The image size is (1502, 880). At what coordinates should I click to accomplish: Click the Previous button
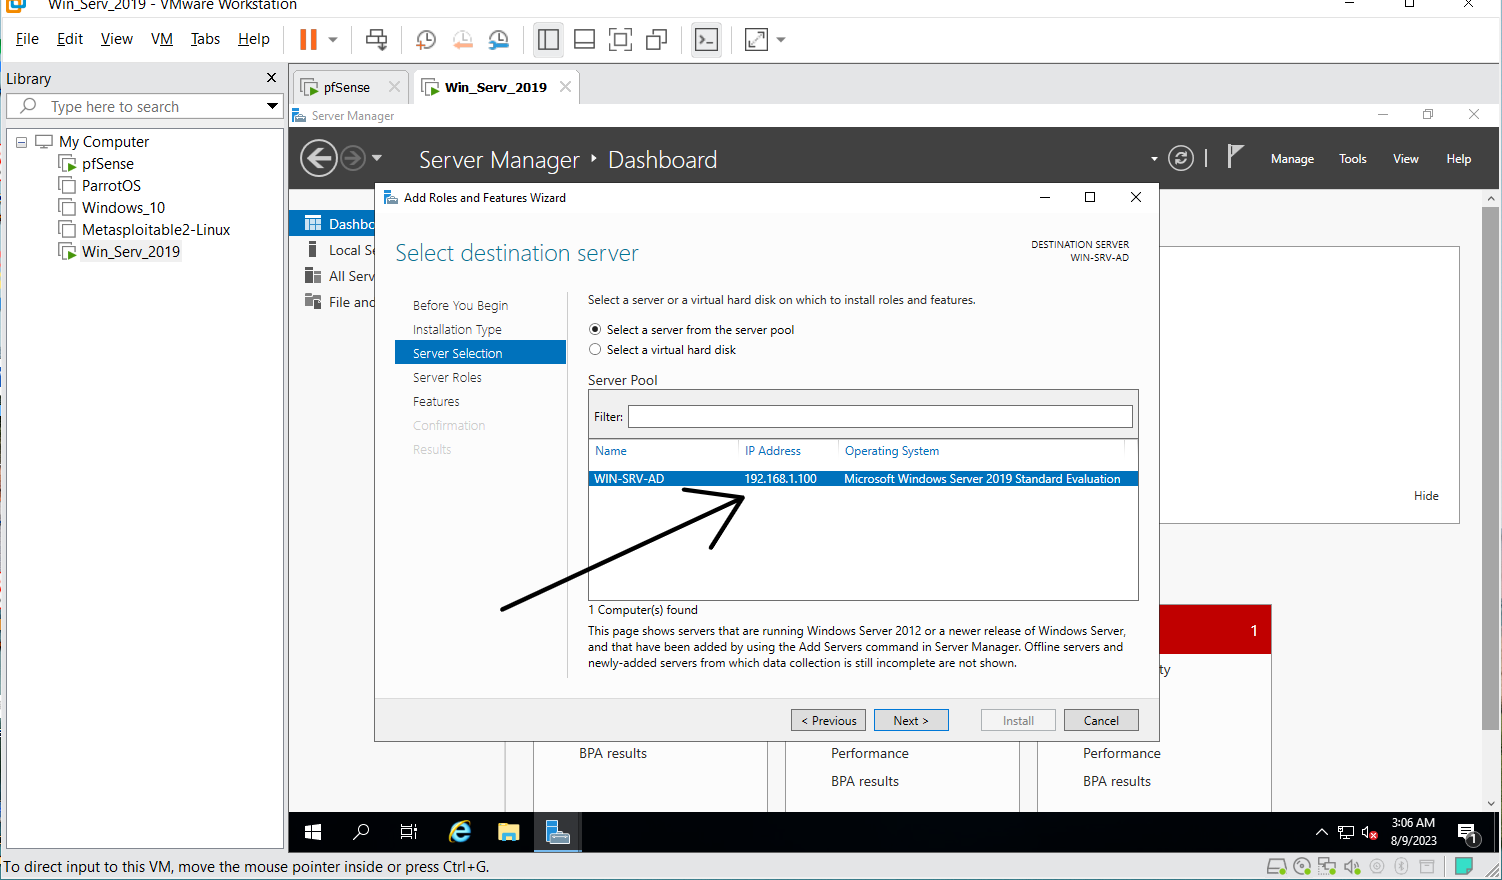829,720
